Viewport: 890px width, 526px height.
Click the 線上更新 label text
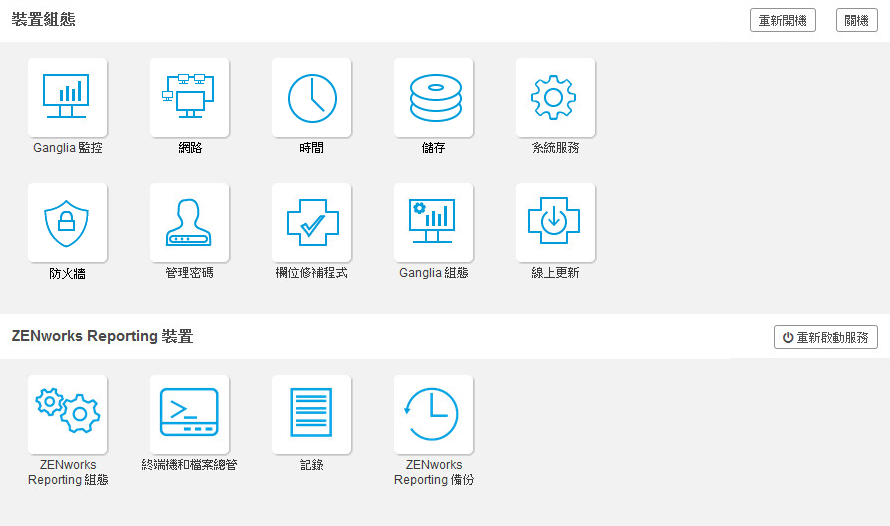coord(556,273)
